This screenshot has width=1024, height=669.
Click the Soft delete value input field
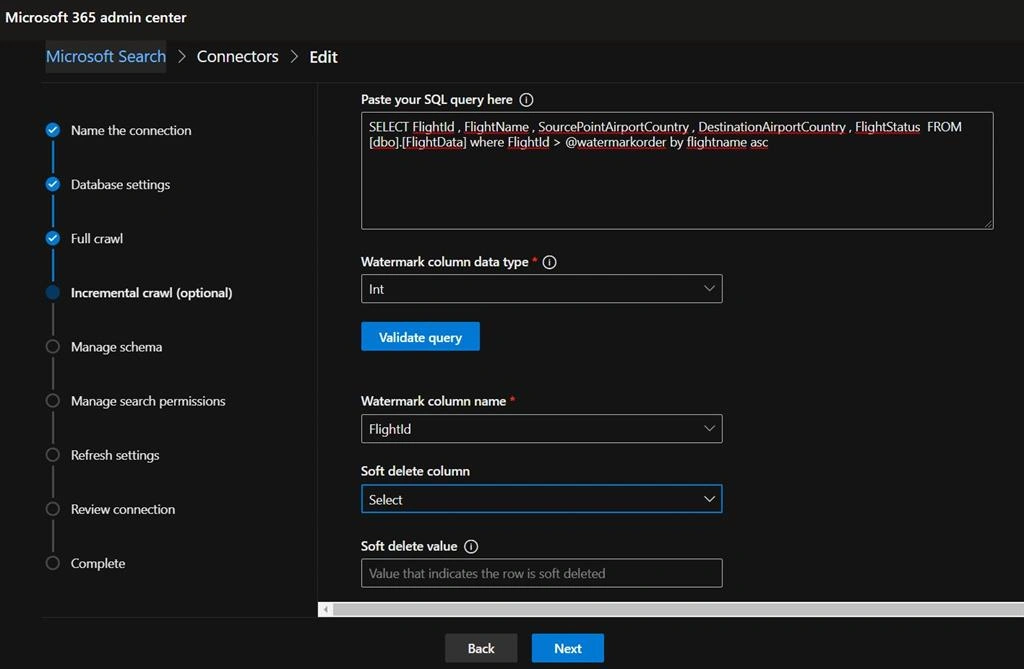(x=541, y=573)
